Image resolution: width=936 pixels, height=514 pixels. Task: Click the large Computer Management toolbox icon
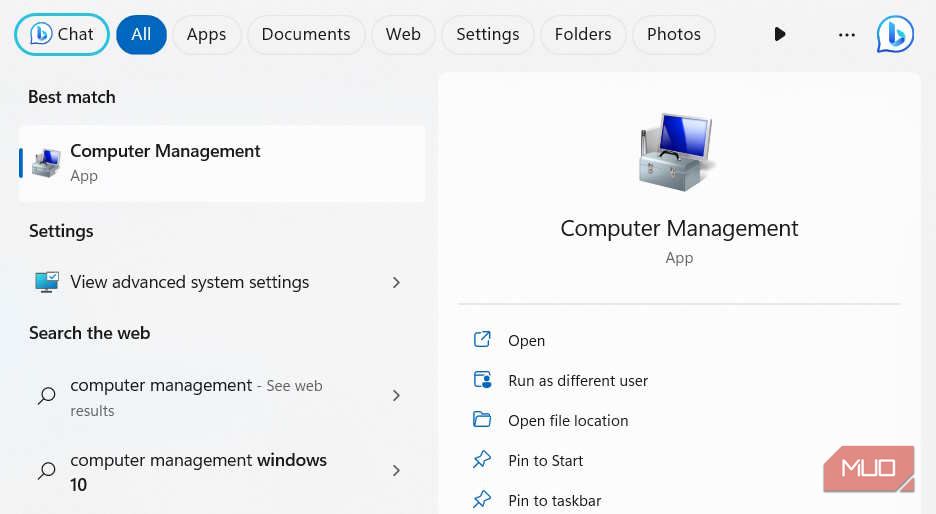[677, 152]
